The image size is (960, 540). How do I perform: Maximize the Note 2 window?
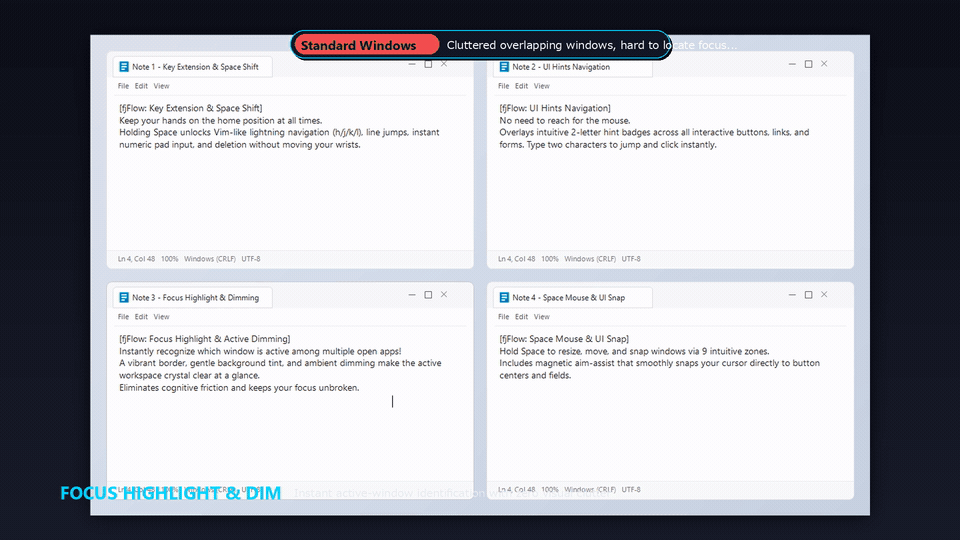(x=808, y=64)
